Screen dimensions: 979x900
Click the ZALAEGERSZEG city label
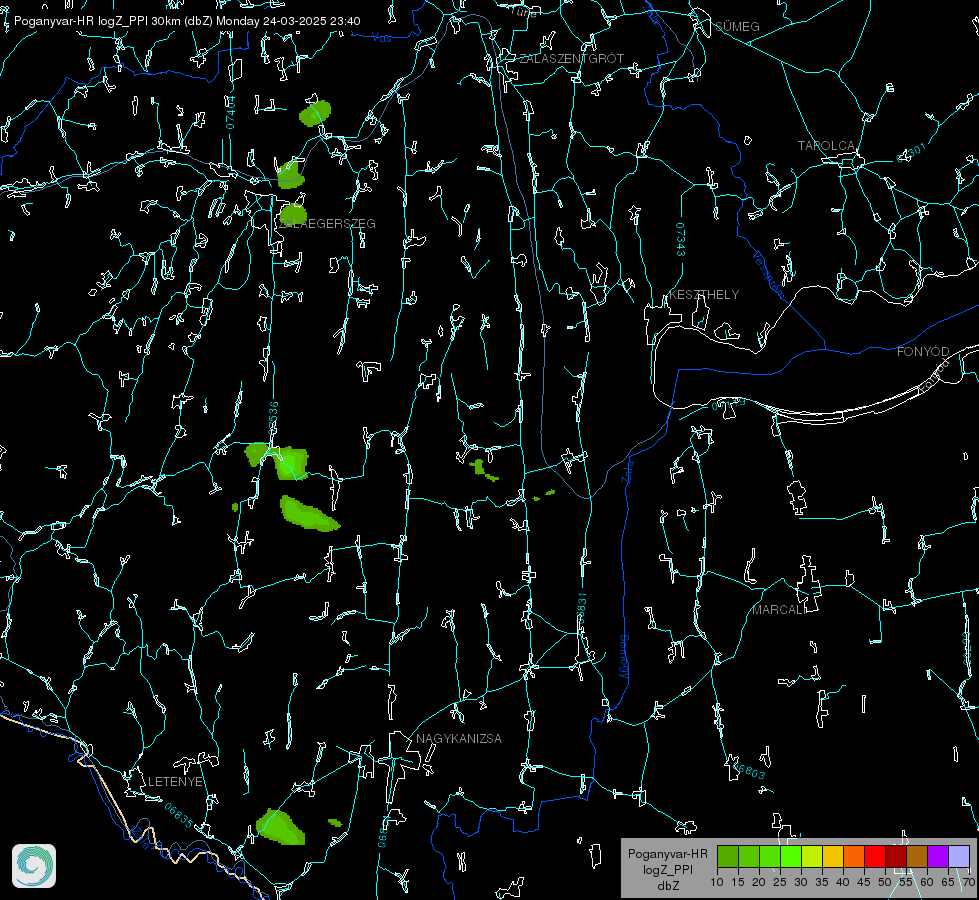tap(327, 223)
